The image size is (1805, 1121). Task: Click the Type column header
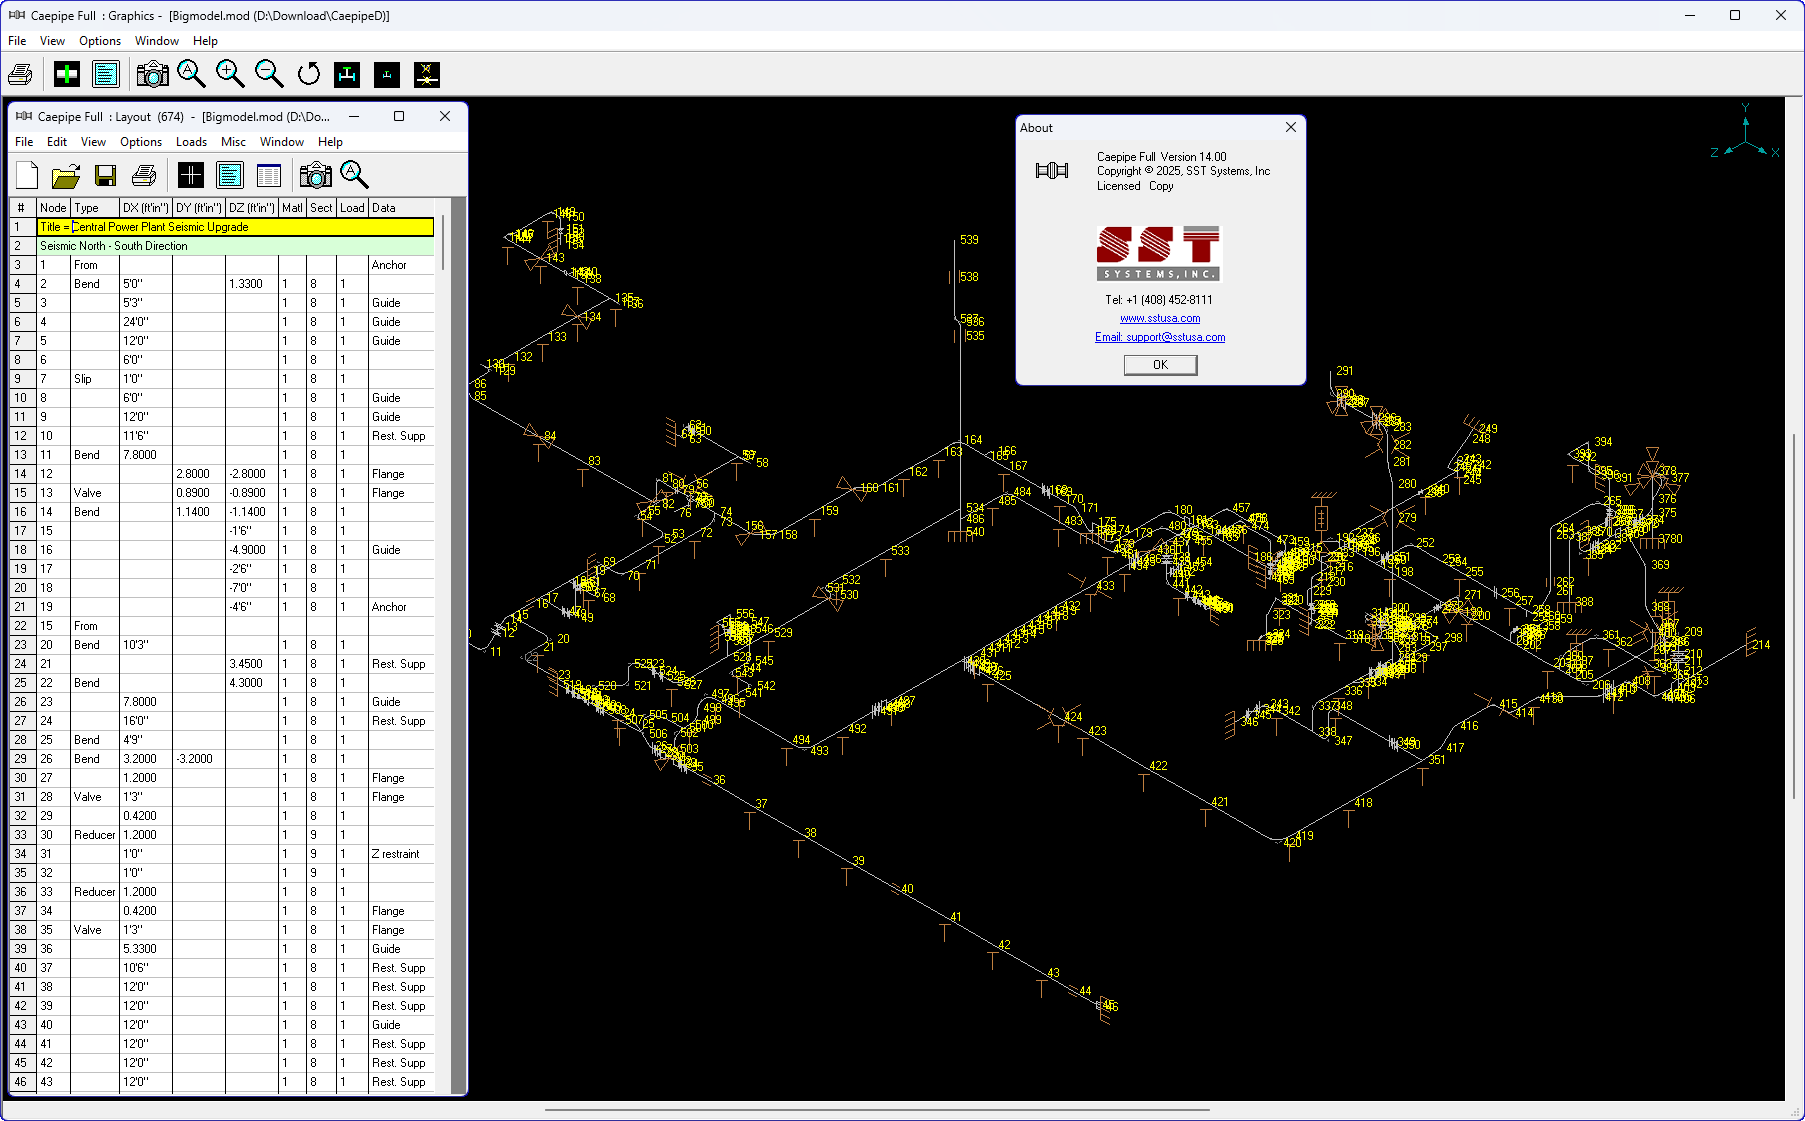(94, 208)
